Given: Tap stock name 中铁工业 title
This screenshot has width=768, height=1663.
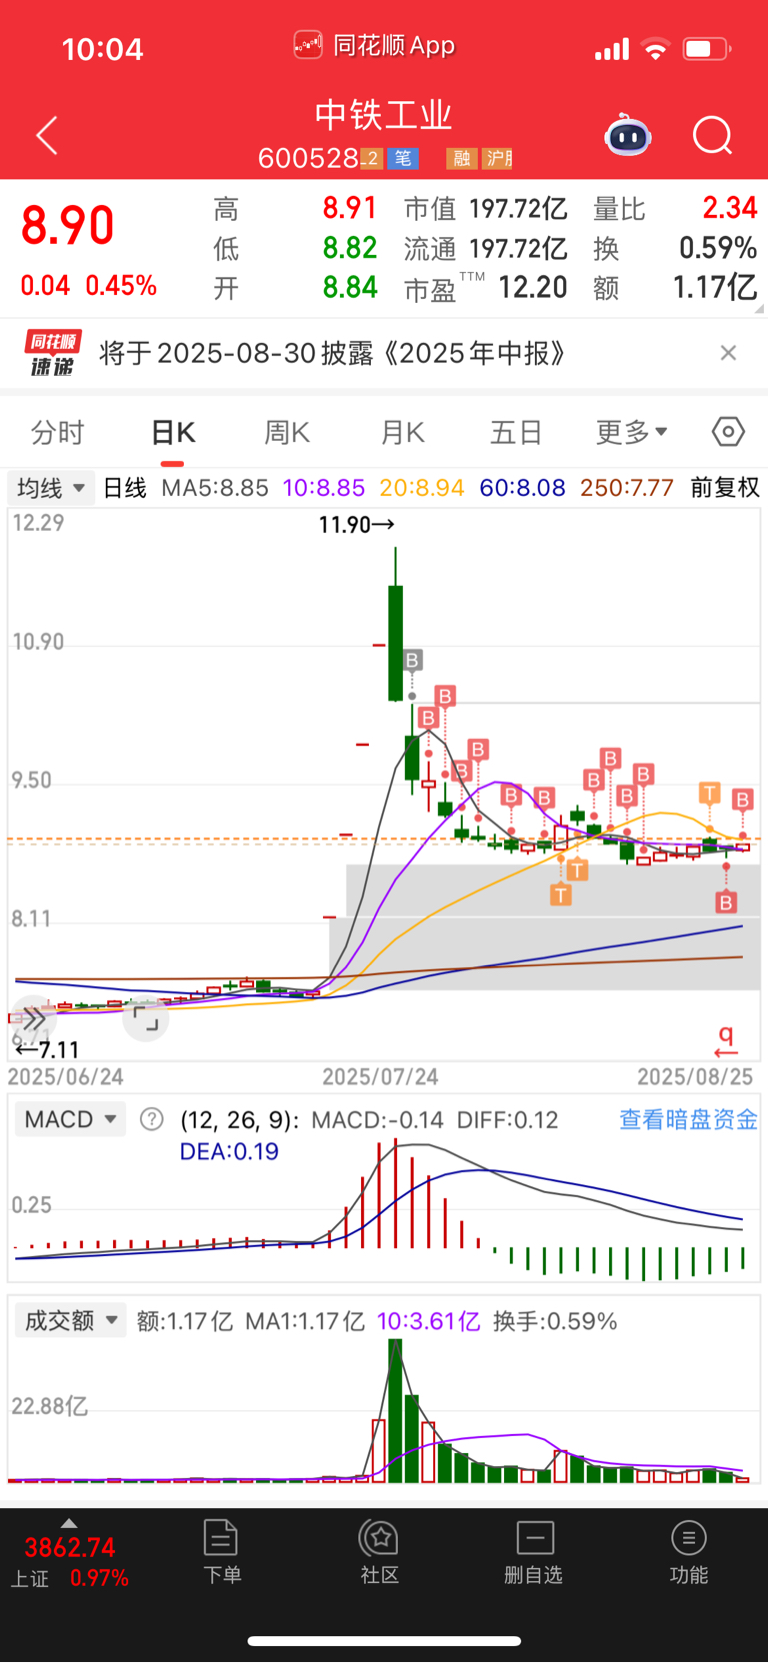Looking at the screenshot, I should 384,115.
